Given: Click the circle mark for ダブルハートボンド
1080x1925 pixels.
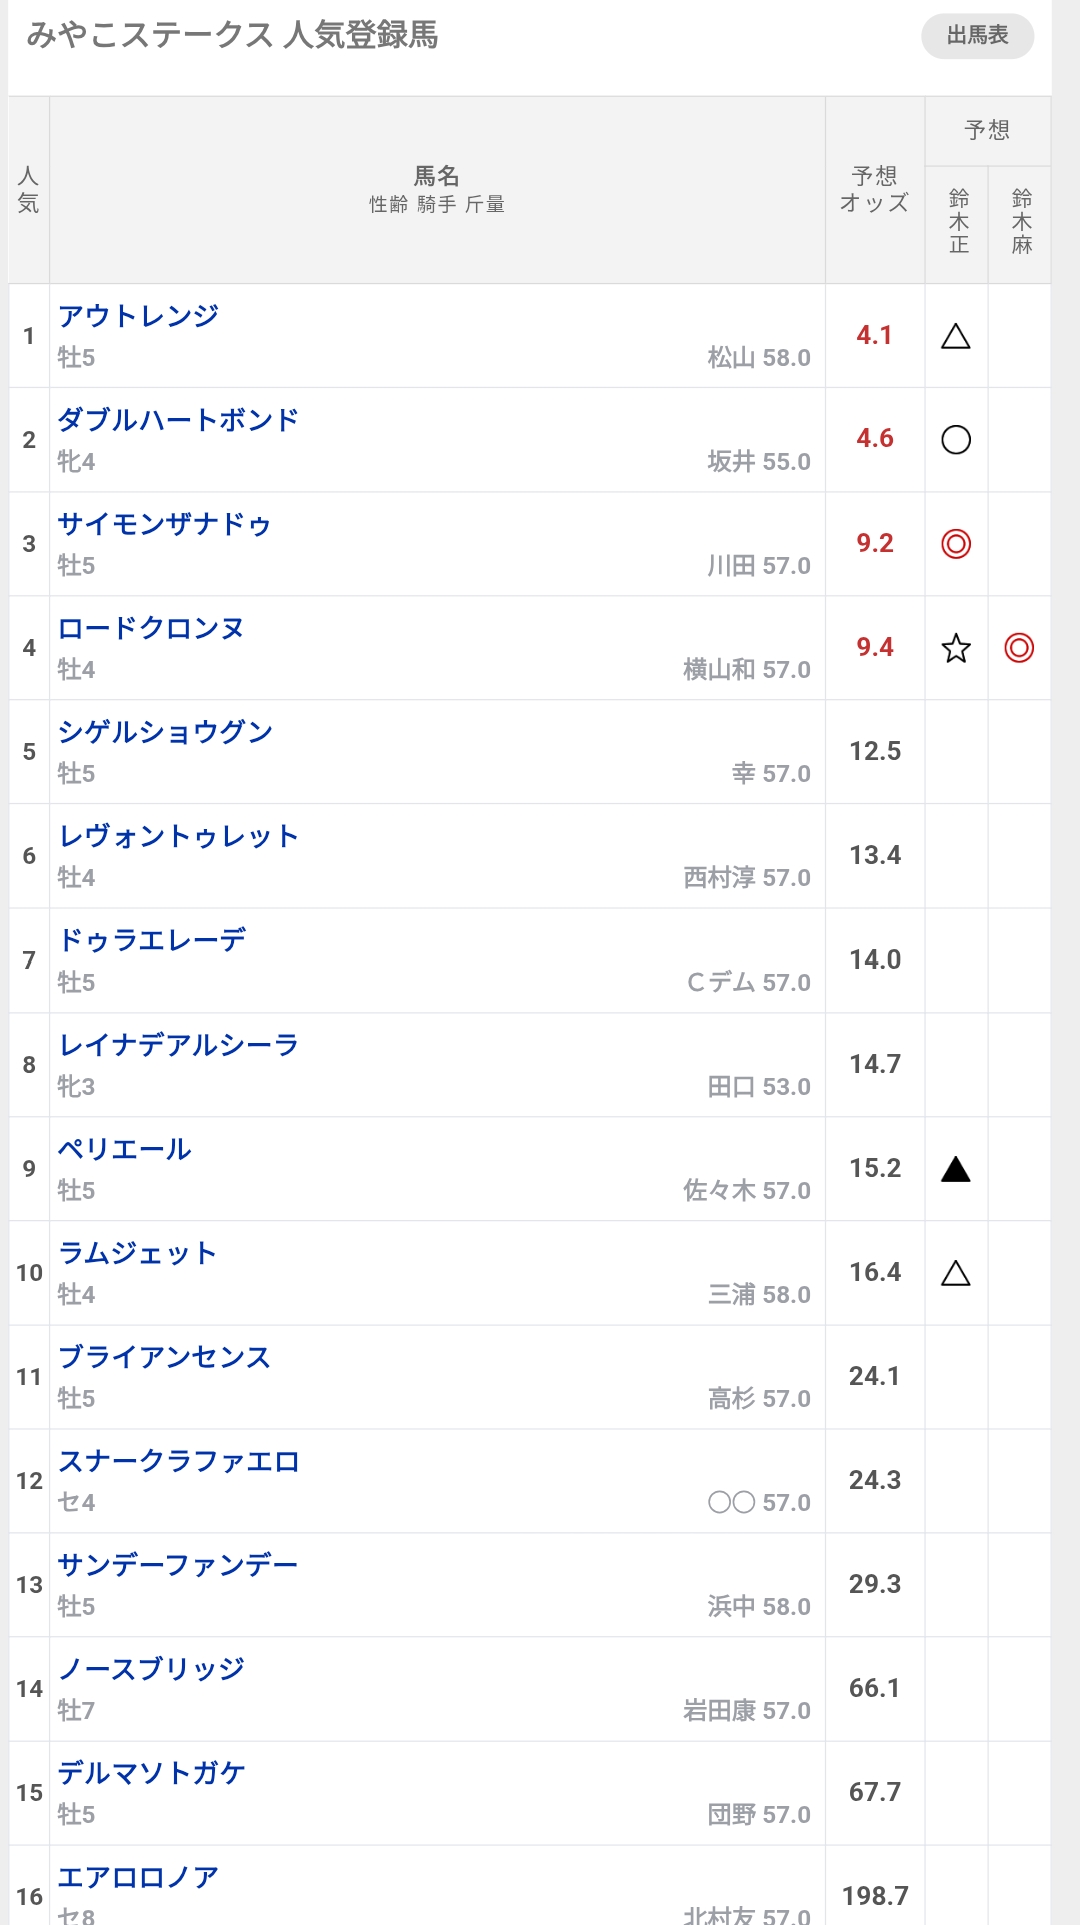Looking at the screenshot, I should (956, 440).
